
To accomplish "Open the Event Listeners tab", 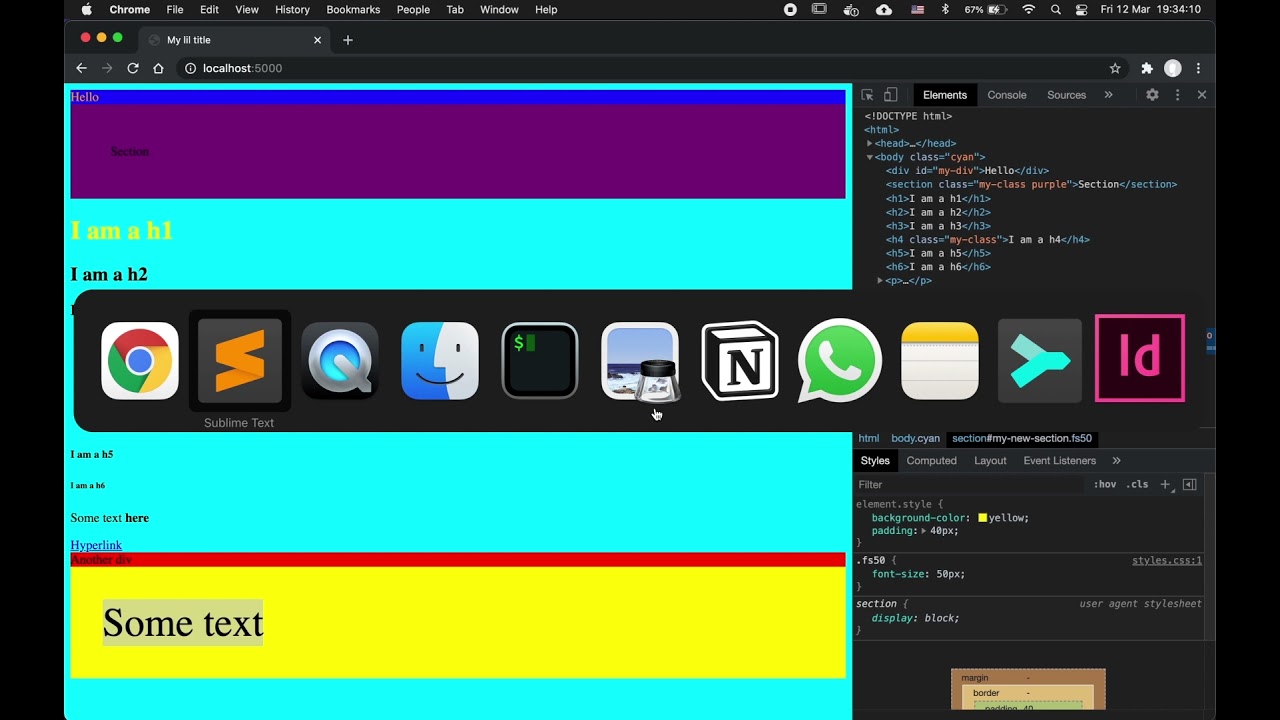I will [x=1060, y=461].
